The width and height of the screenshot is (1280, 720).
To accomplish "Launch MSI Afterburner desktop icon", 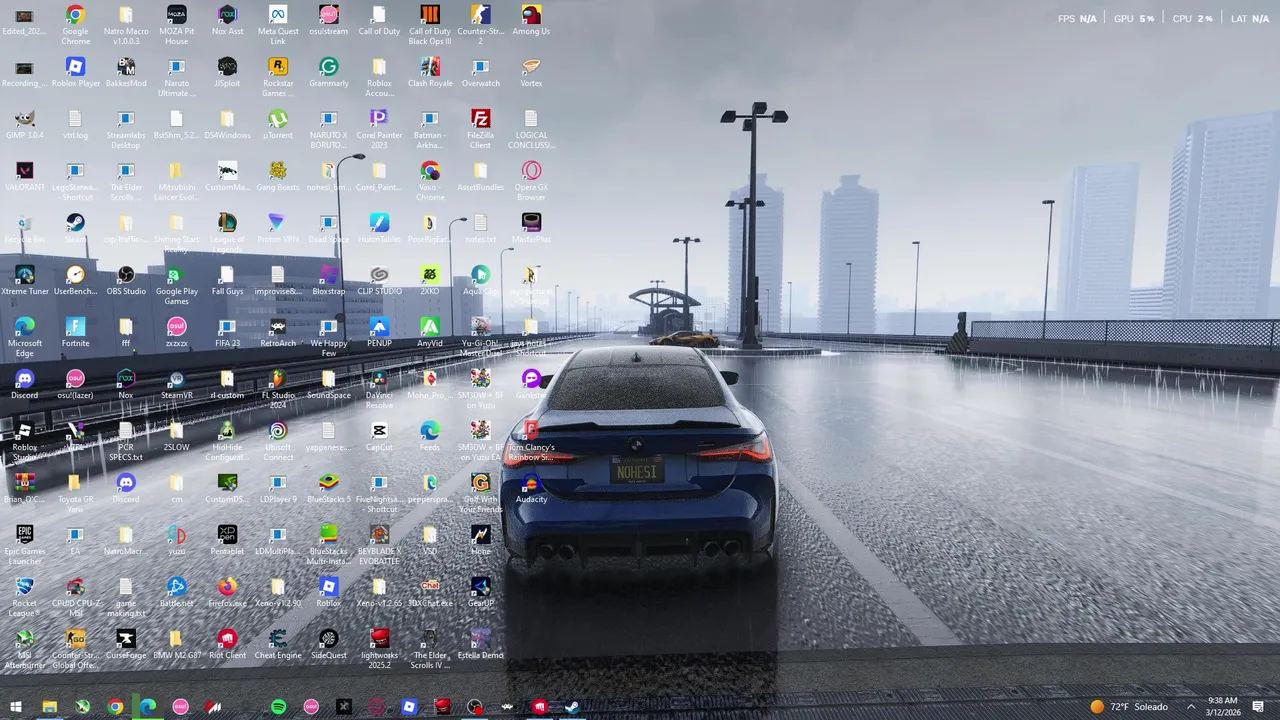I will point(24,649).
